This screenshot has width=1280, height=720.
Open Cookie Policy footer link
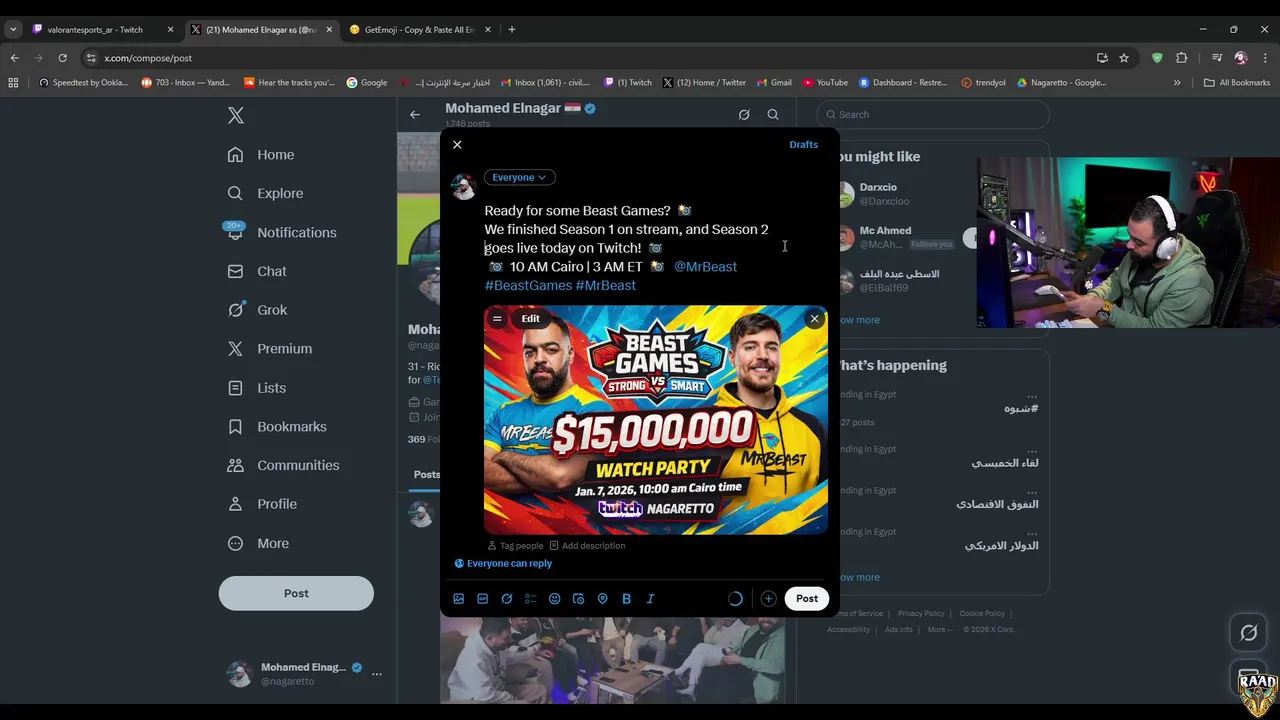point(982,614)
